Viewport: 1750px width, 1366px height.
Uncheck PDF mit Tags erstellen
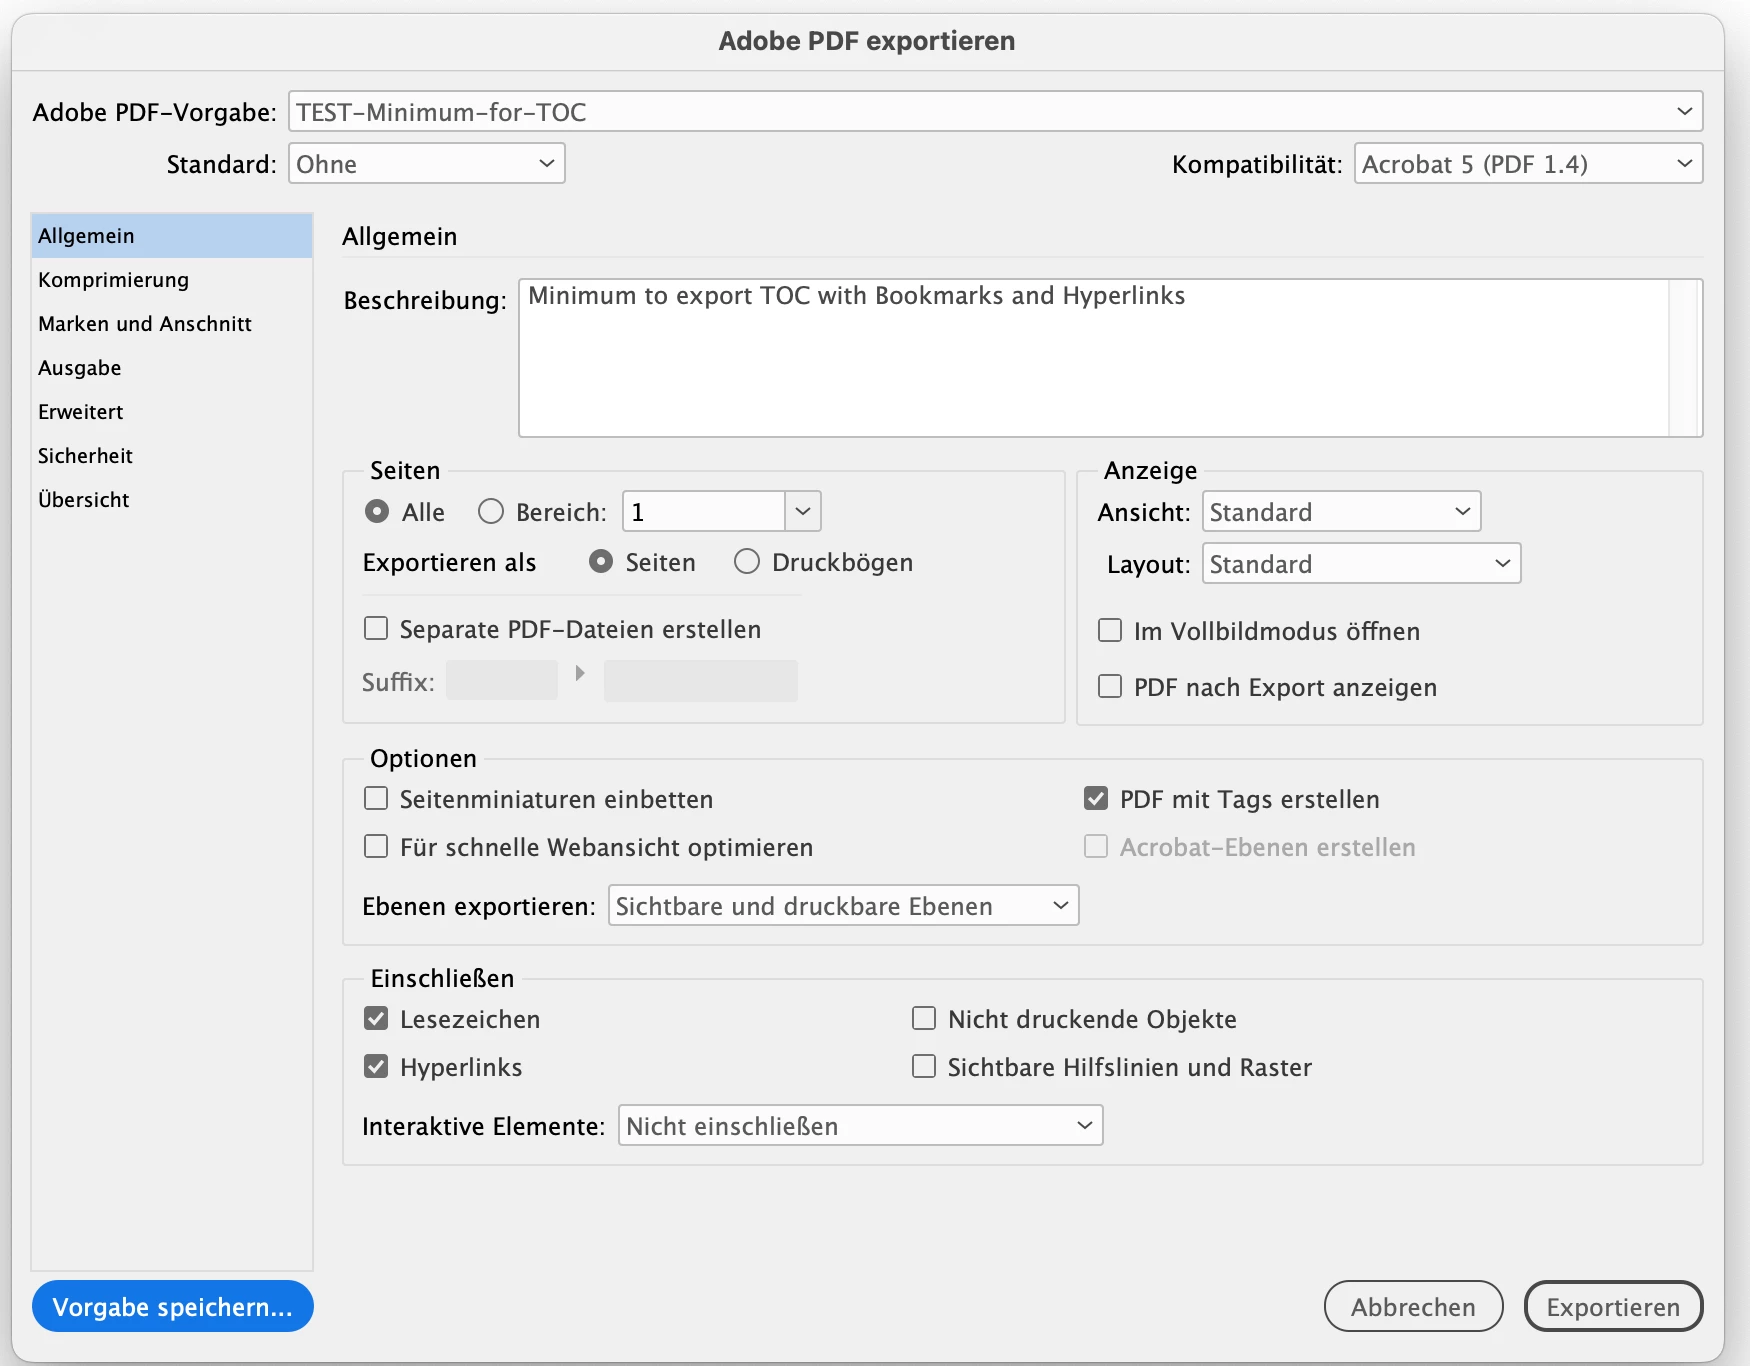click(x=1096, y=798)
